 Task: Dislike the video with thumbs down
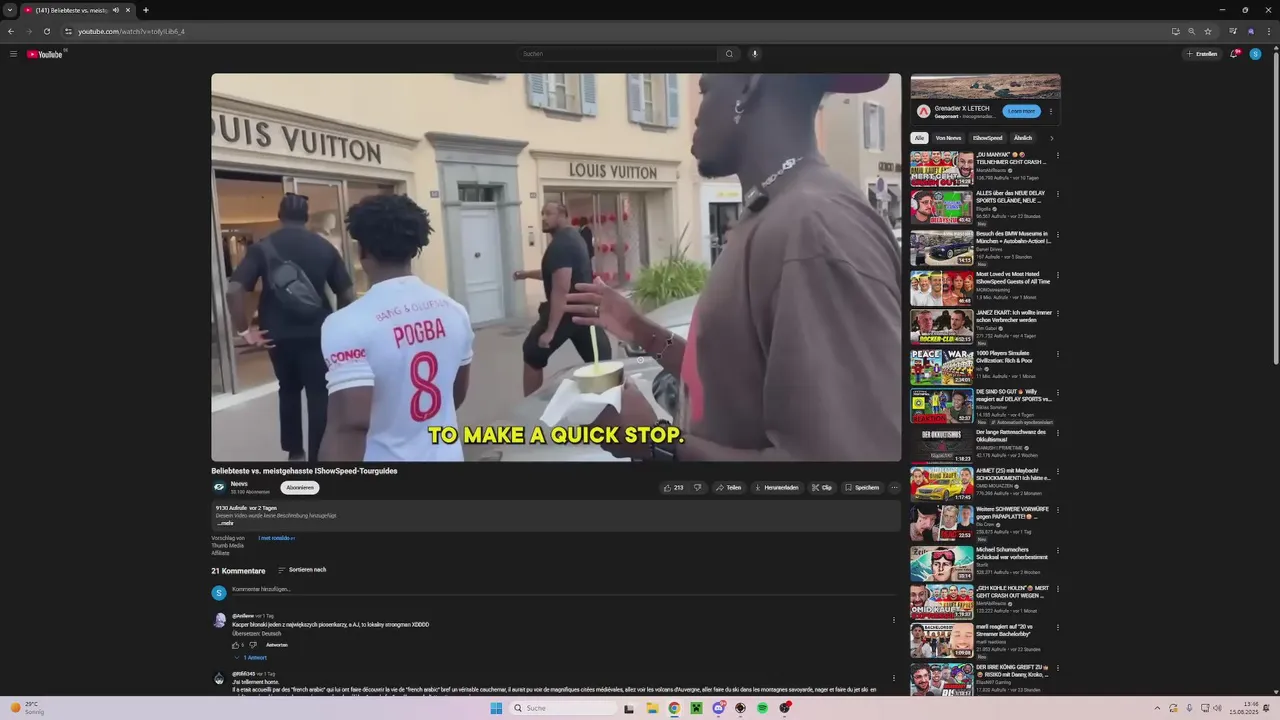[x=697, y=488]
